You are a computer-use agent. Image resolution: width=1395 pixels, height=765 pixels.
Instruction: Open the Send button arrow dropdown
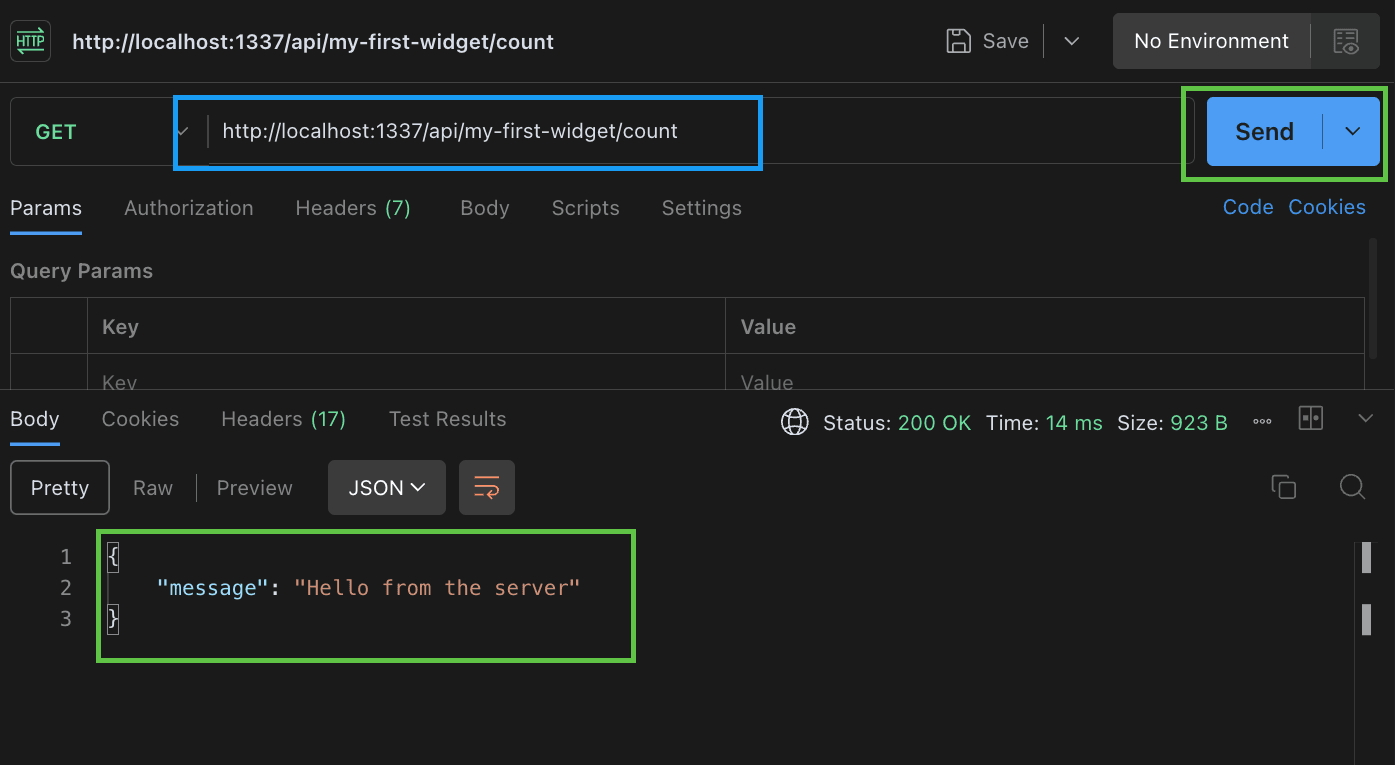pos(1352,131)
